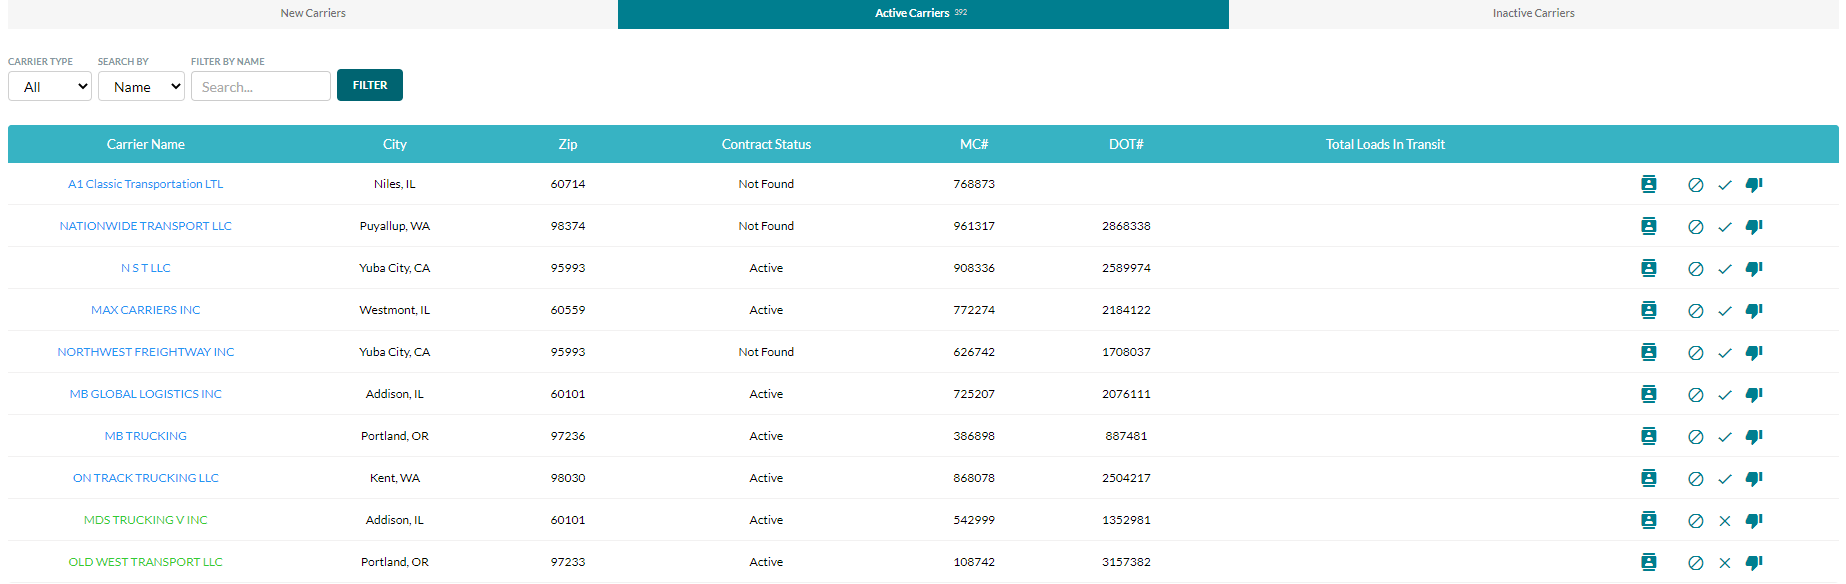Switch to the Inactive Carriers tab

point(1533,13)
